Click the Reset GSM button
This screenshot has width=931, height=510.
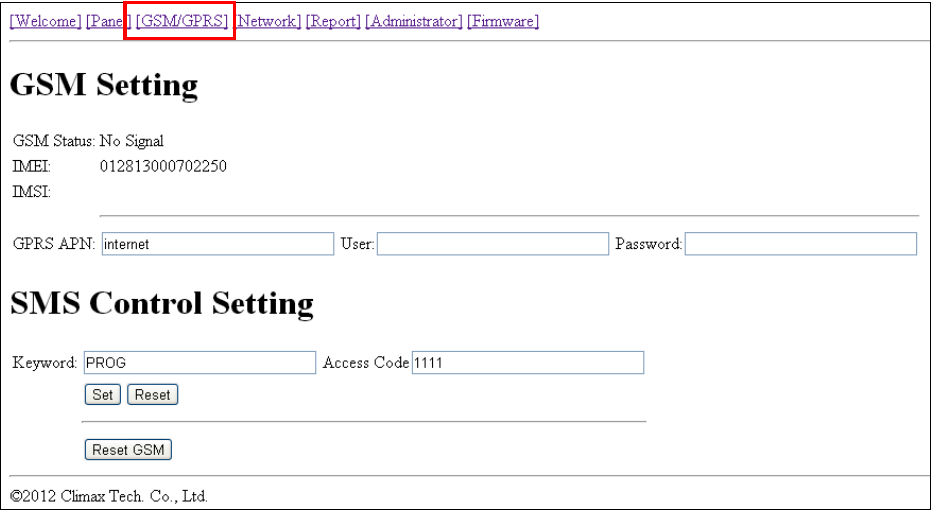(x=128, y=449)
